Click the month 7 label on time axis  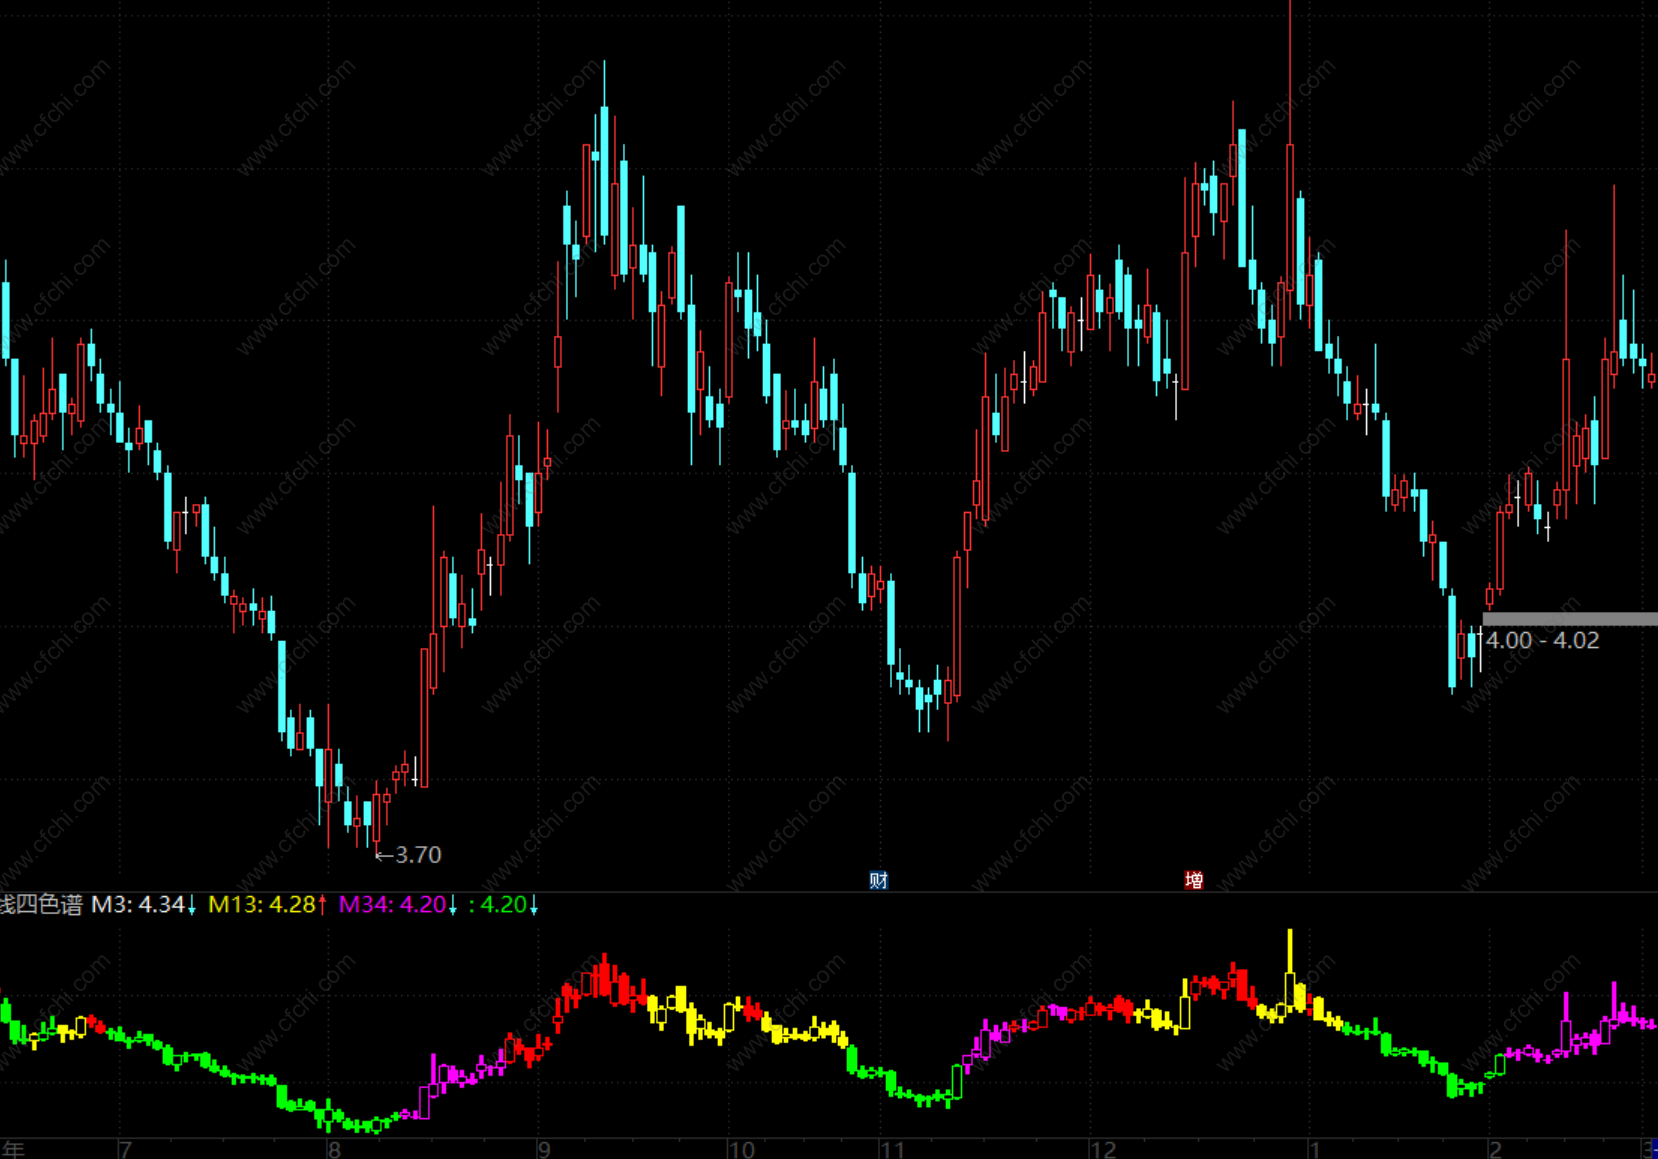click(125, 1149)
